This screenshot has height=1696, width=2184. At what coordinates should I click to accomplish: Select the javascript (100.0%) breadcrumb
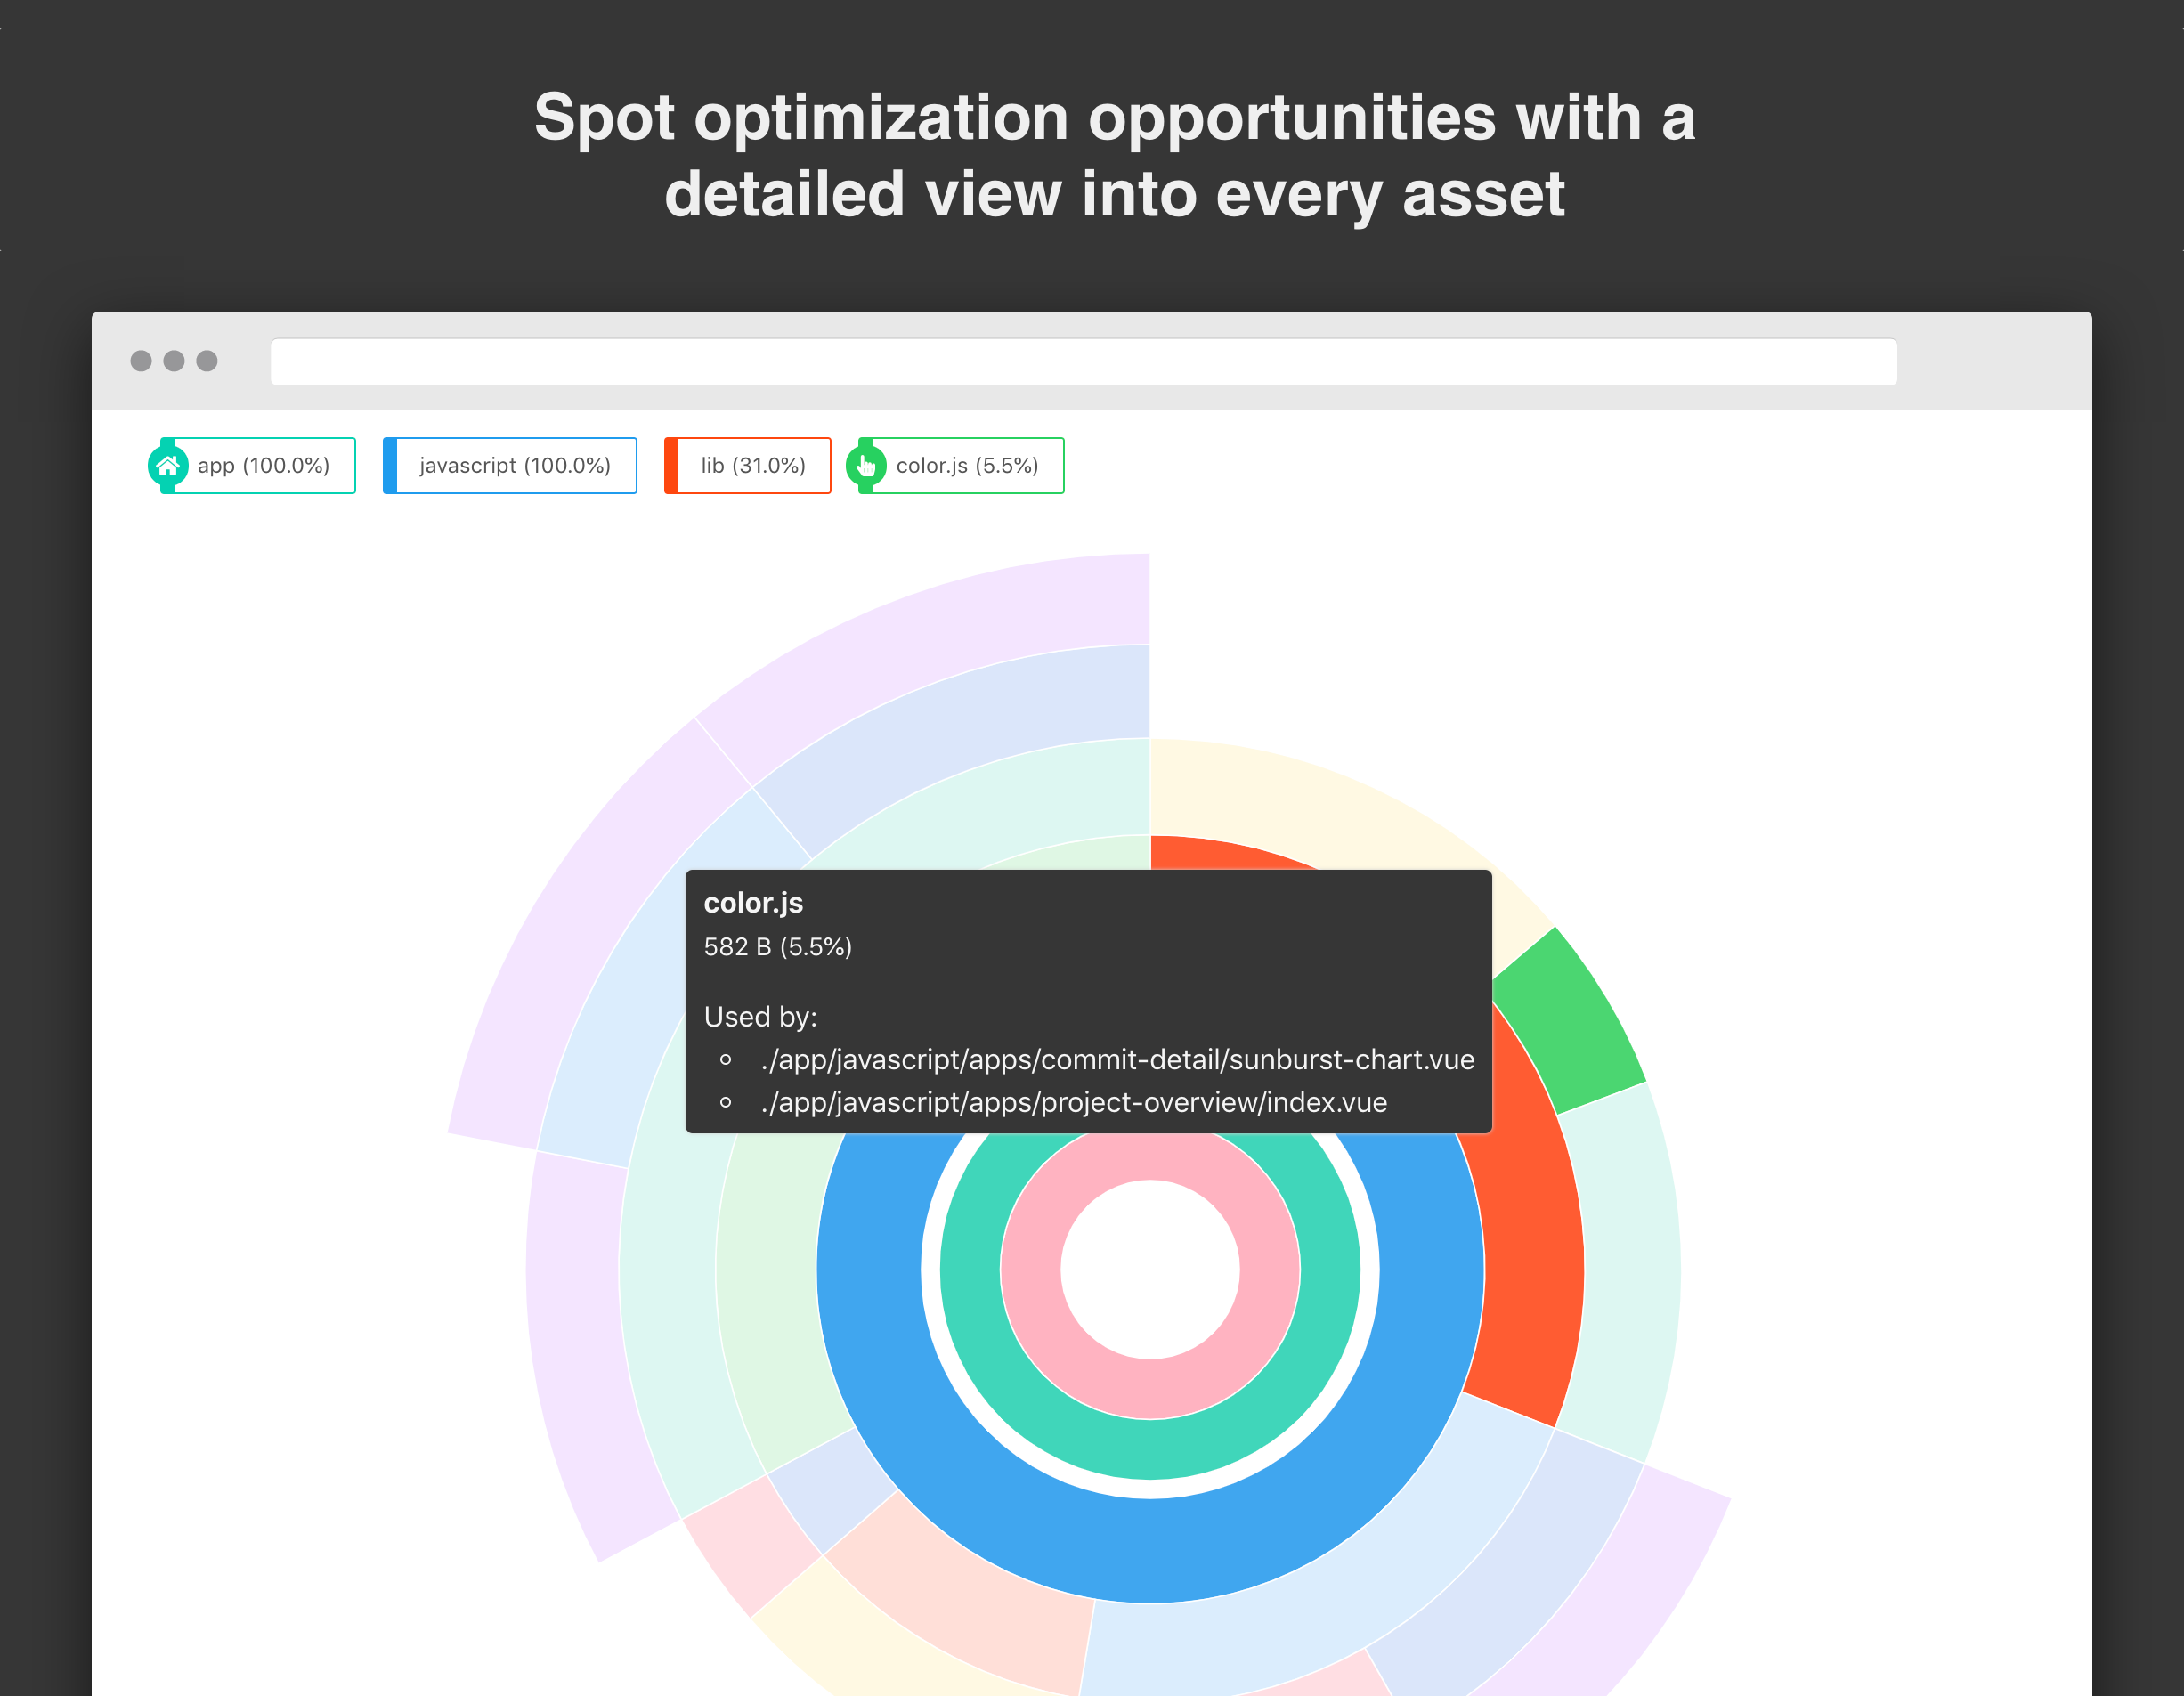tap(510, 465)
